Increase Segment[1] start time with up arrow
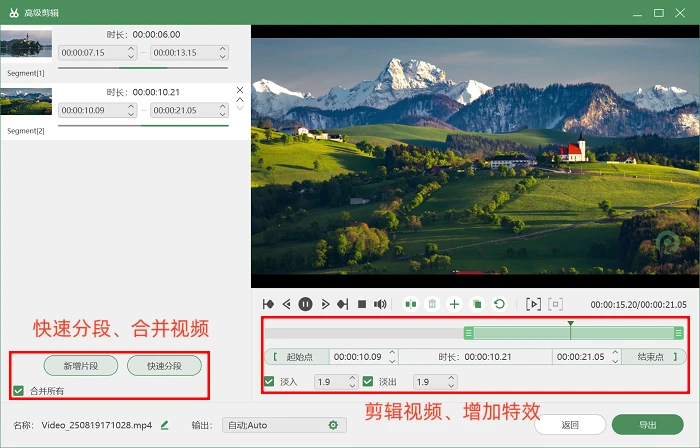700x448 pixels. coord(131,49)
